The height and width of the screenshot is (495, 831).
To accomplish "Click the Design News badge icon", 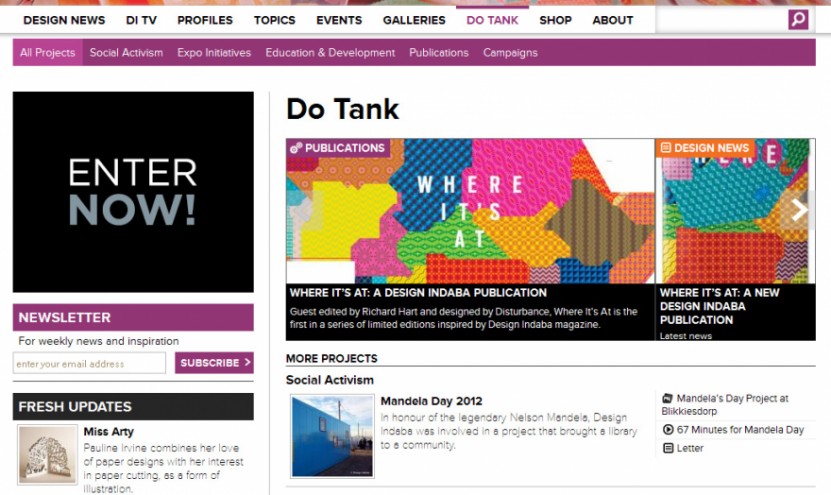I will (x=666, y=148).
